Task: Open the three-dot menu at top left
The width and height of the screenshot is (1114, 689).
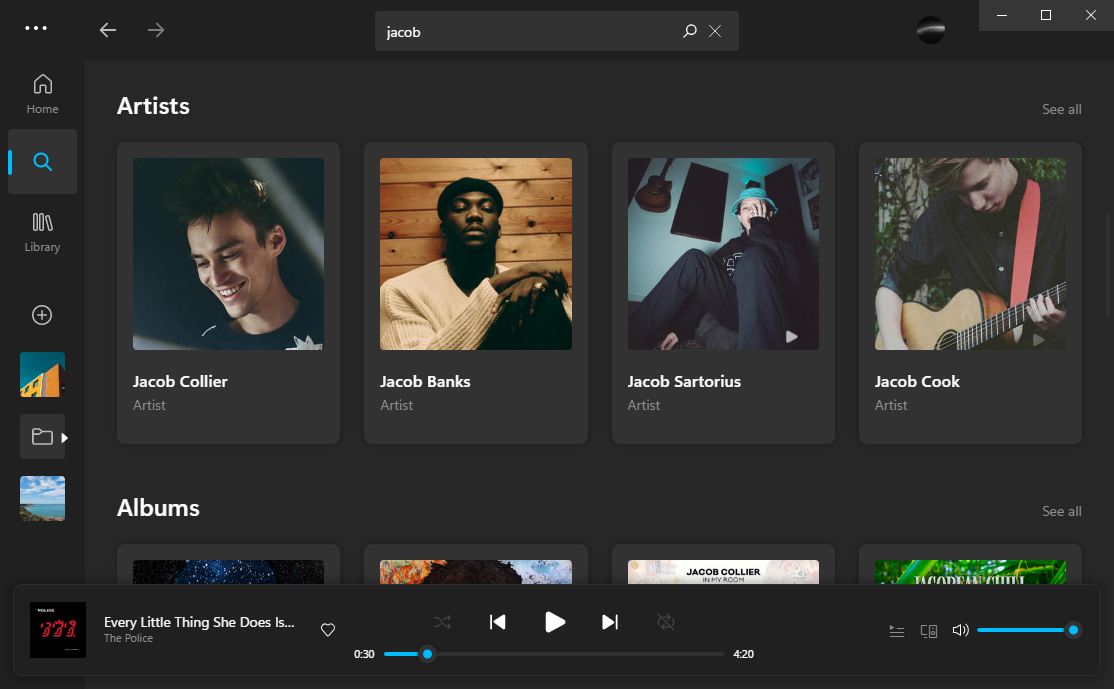Action: pos(36,28)
